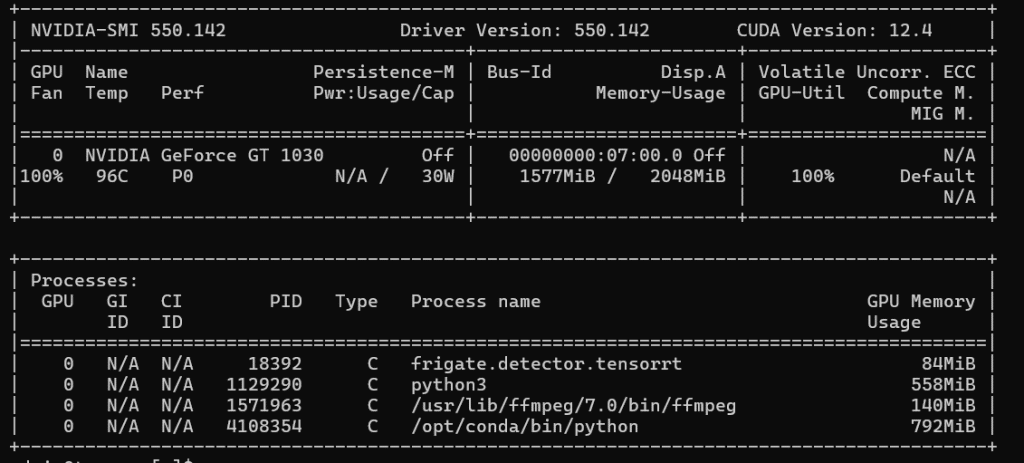Click the /opt/conda/bin/python process path

point(524,427)
